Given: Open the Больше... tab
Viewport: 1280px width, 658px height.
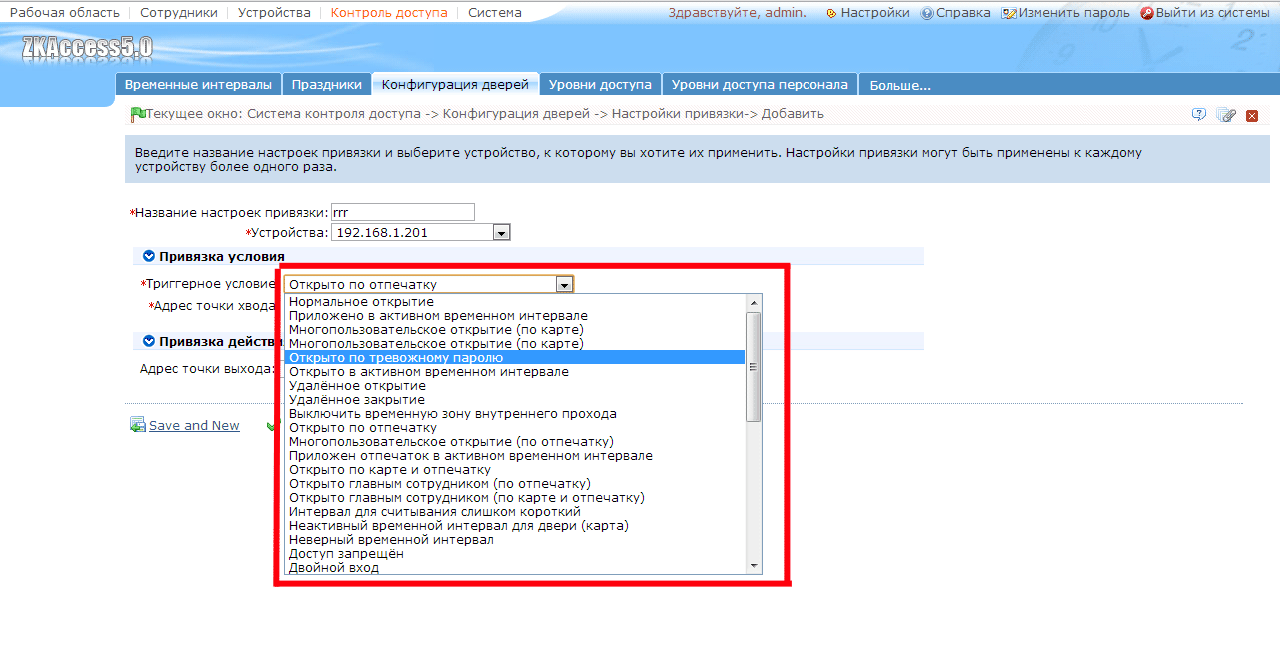Looking at the screenshot, I should tap(900, 85).
